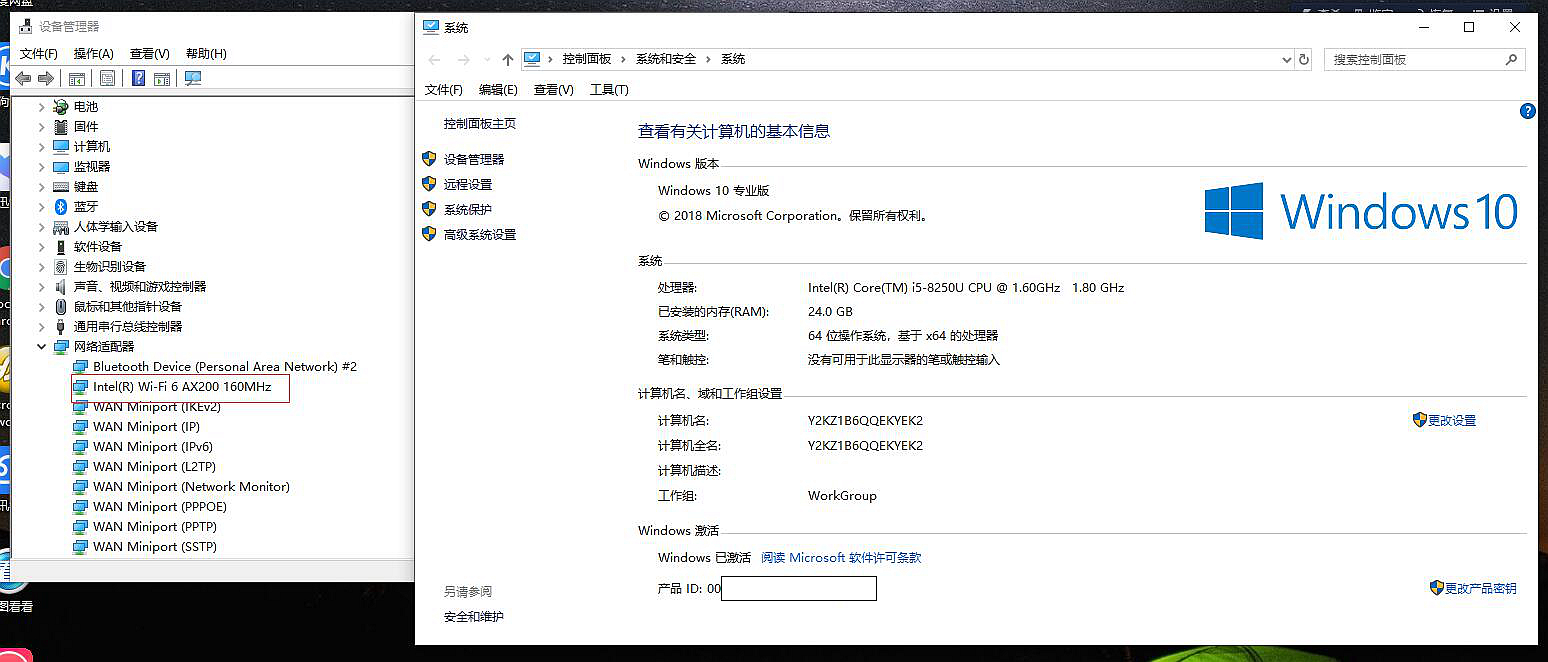The width and height of the screenshot is (1548, 662).
Task: Click the forward arrow in Device Manager toolbar
Action: click(x=45, y=78)
